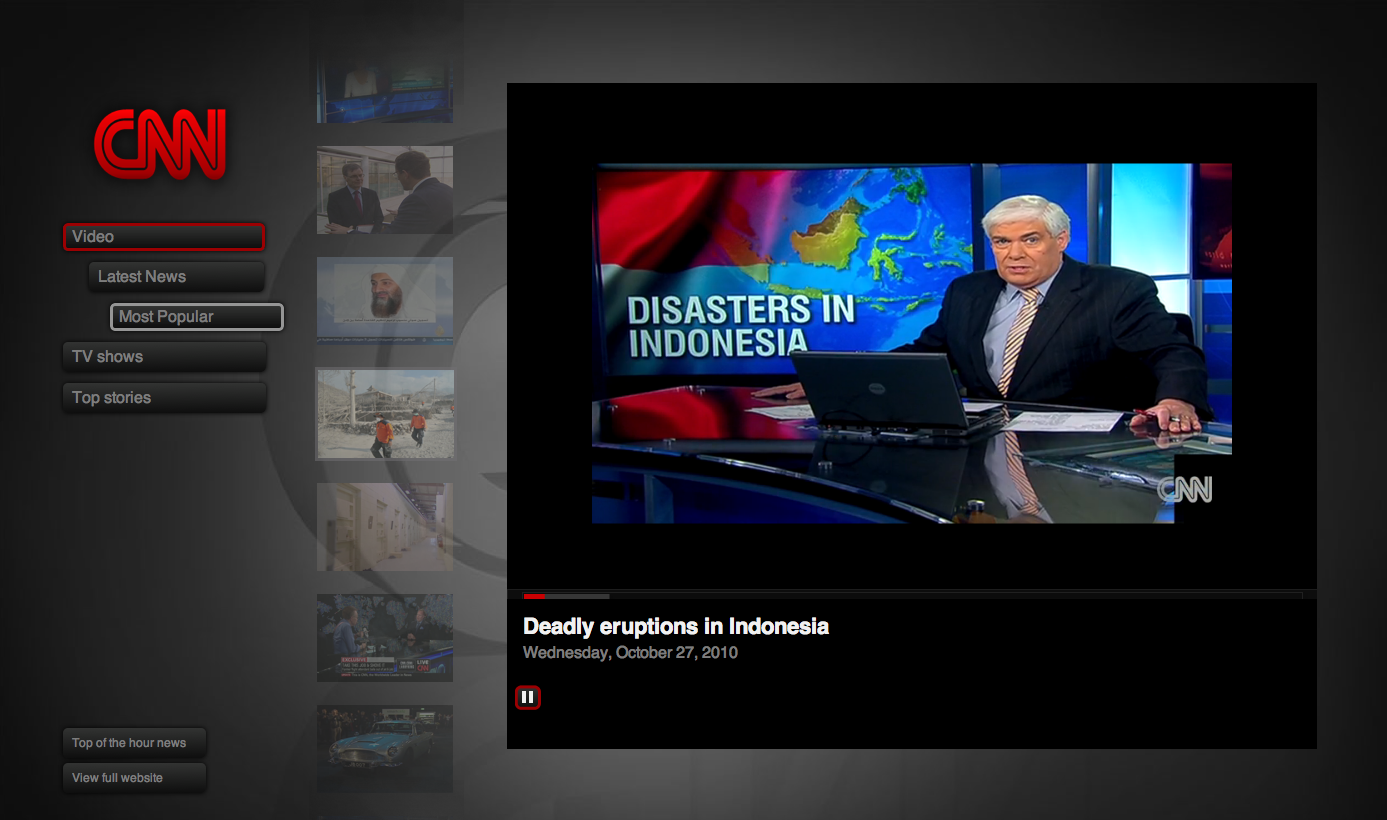The image size is (1387, 820).
Task: Pause the video with the pause button
Action: (x=528, y=697)
